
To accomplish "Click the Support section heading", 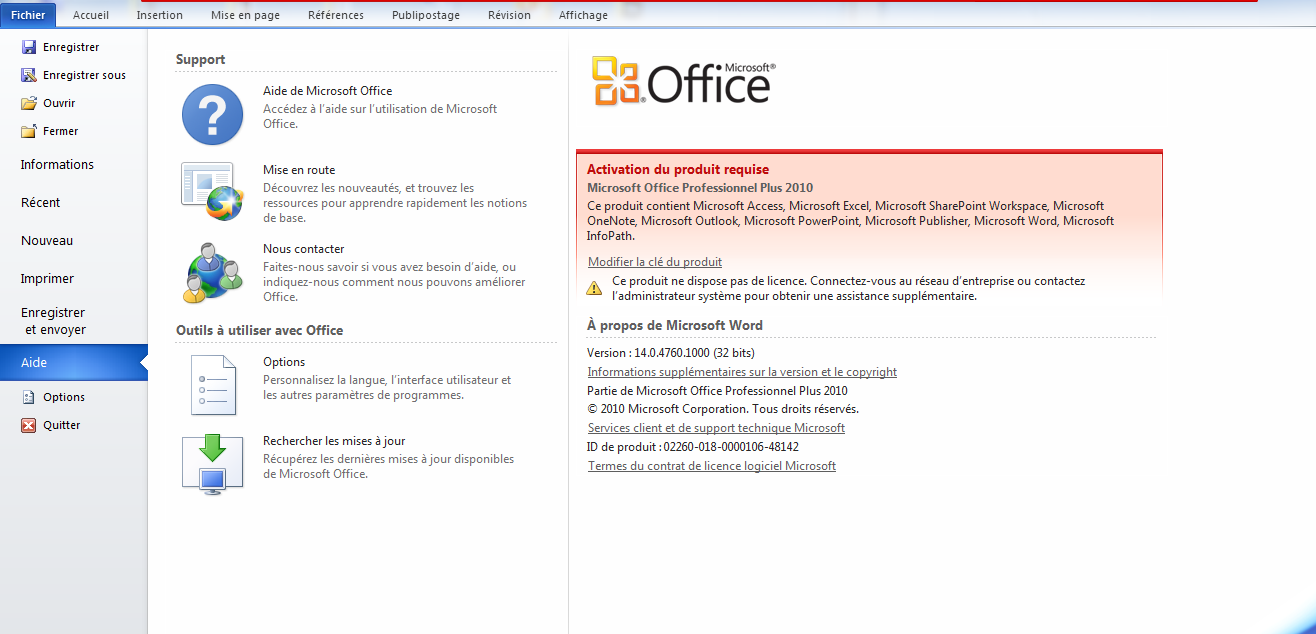I will click(201, 60).
